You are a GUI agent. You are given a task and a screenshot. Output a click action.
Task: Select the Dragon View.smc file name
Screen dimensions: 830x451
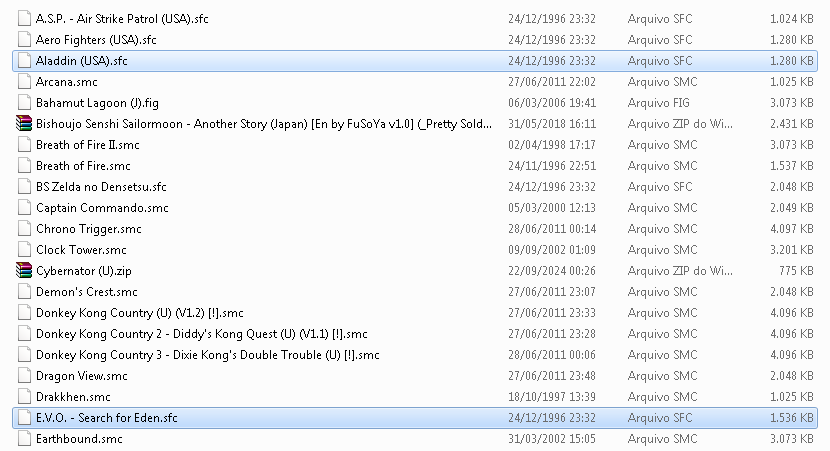coord(82,376)
